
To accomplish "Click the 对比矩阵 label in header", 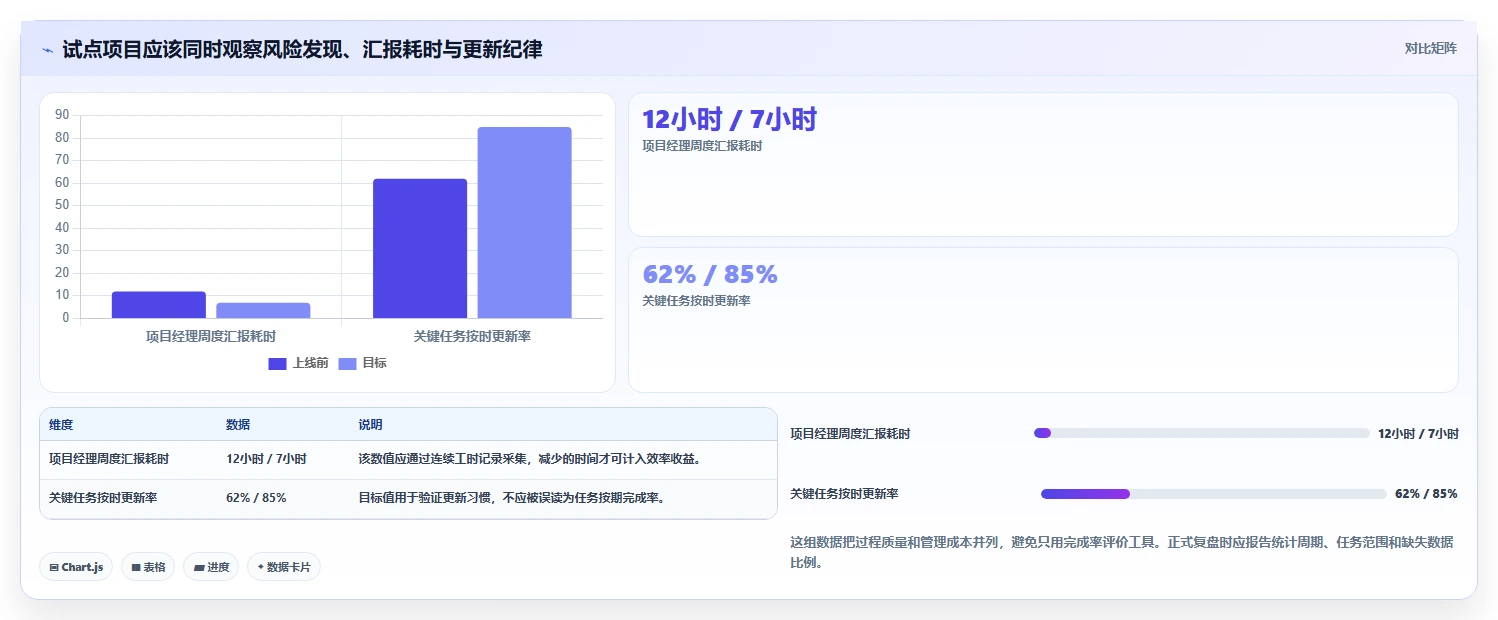I will (1430, 48).
